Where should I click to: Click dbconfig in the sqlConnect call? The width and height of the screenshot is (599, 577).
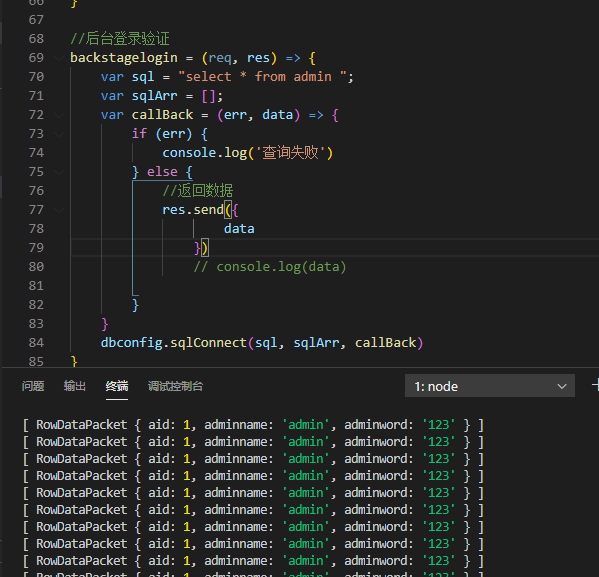[x=131, y=343]
